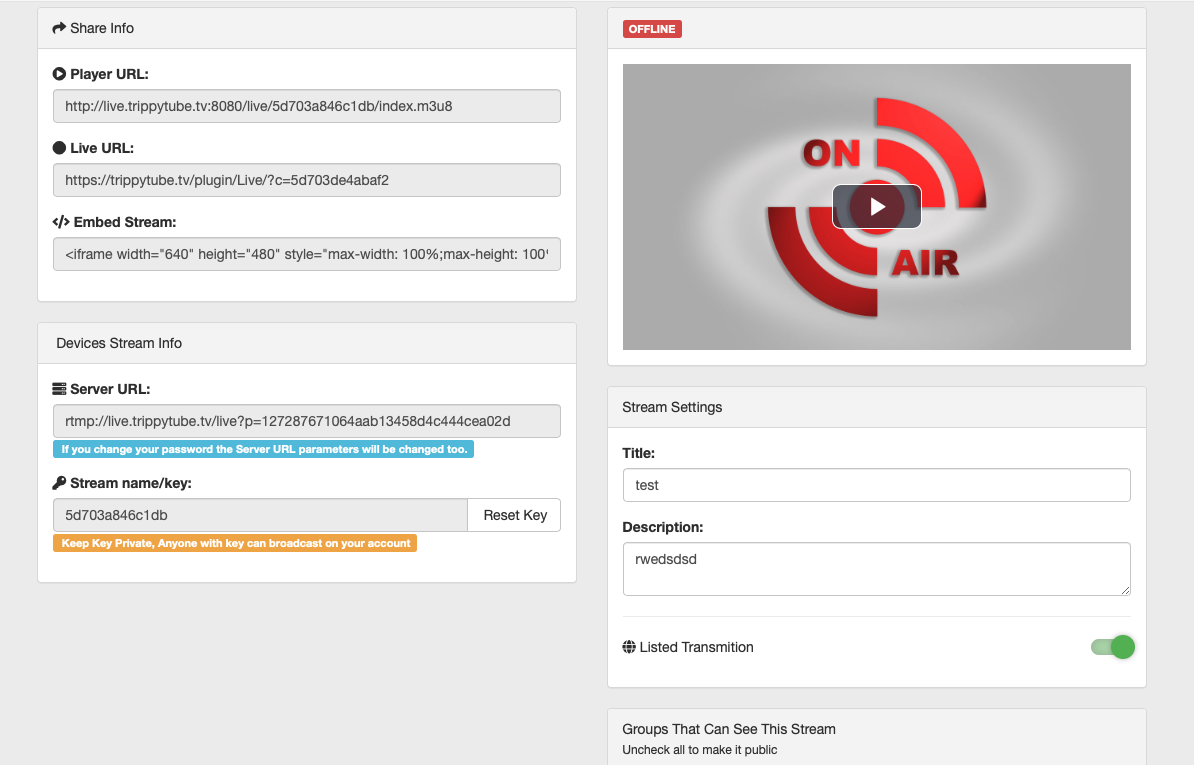Select the Live URL field
1194x765 pixels.
pyautogui.click(x=307, y=180)
